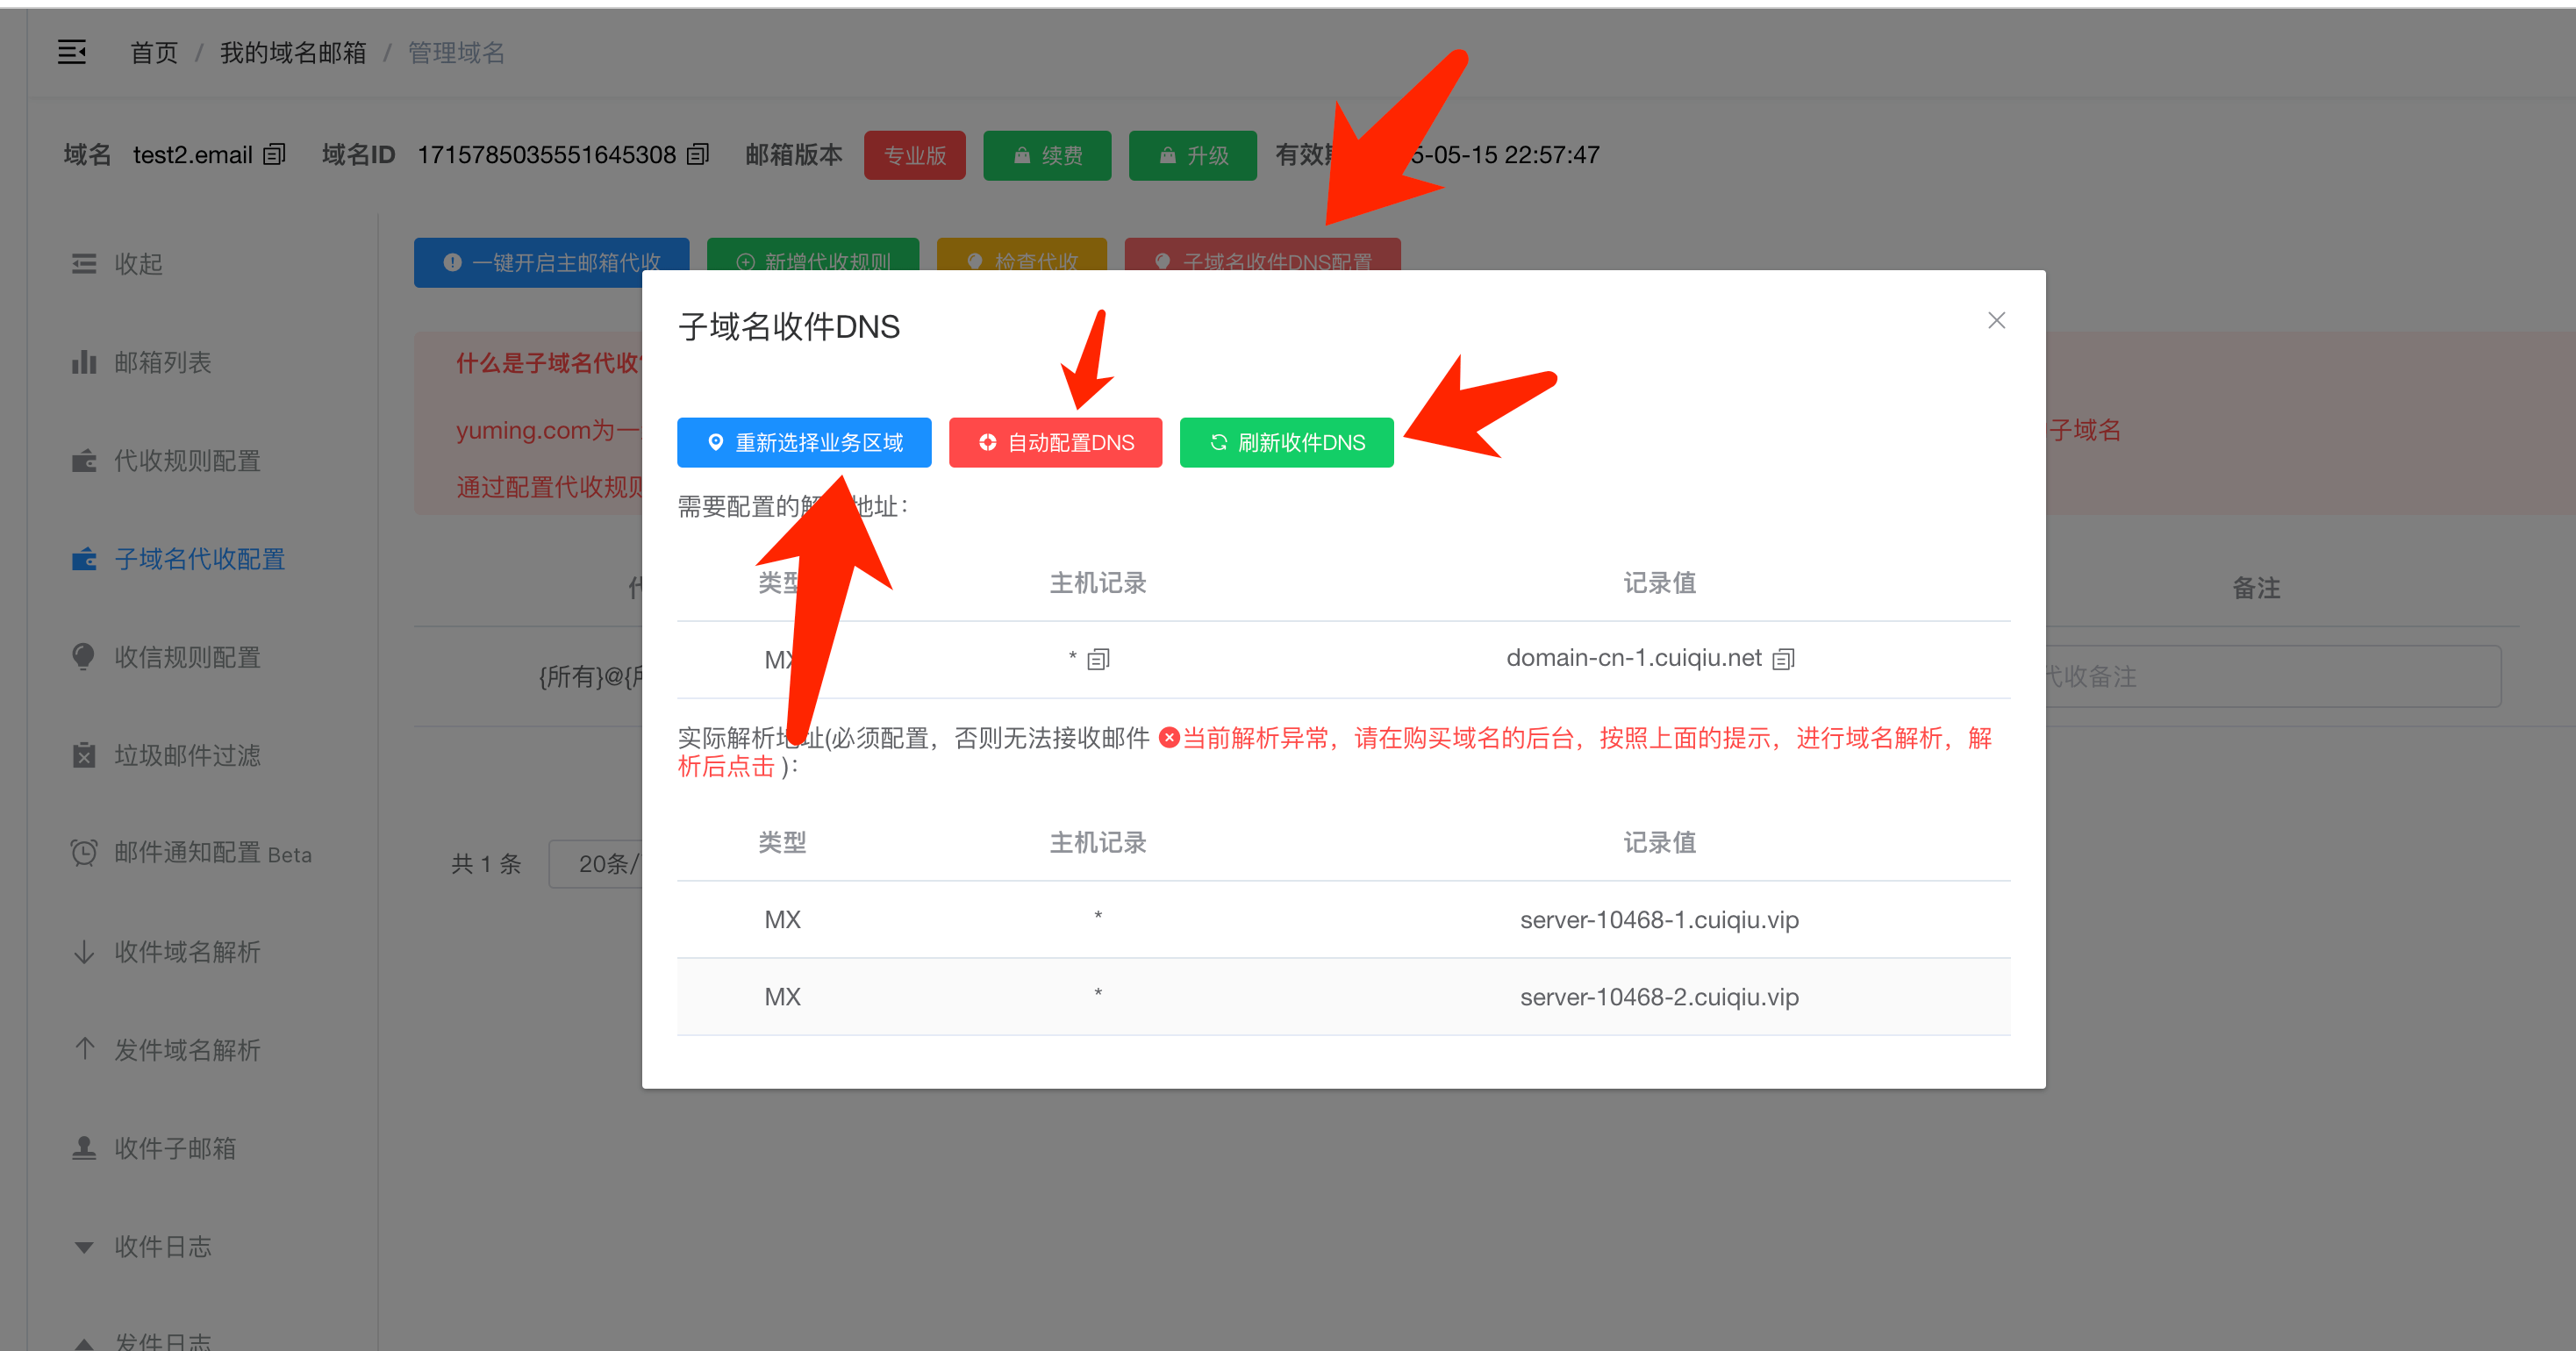Select 子域名代收配置 sidebar item
The width and height of the screenshot is (2576, 1351).
tap(178, 559)
